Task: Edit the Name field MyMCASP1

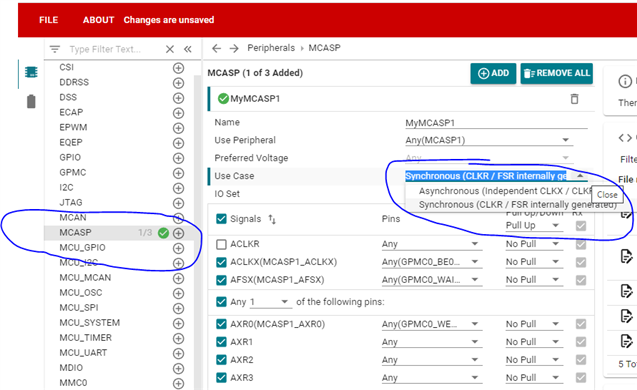Action: 496,123
